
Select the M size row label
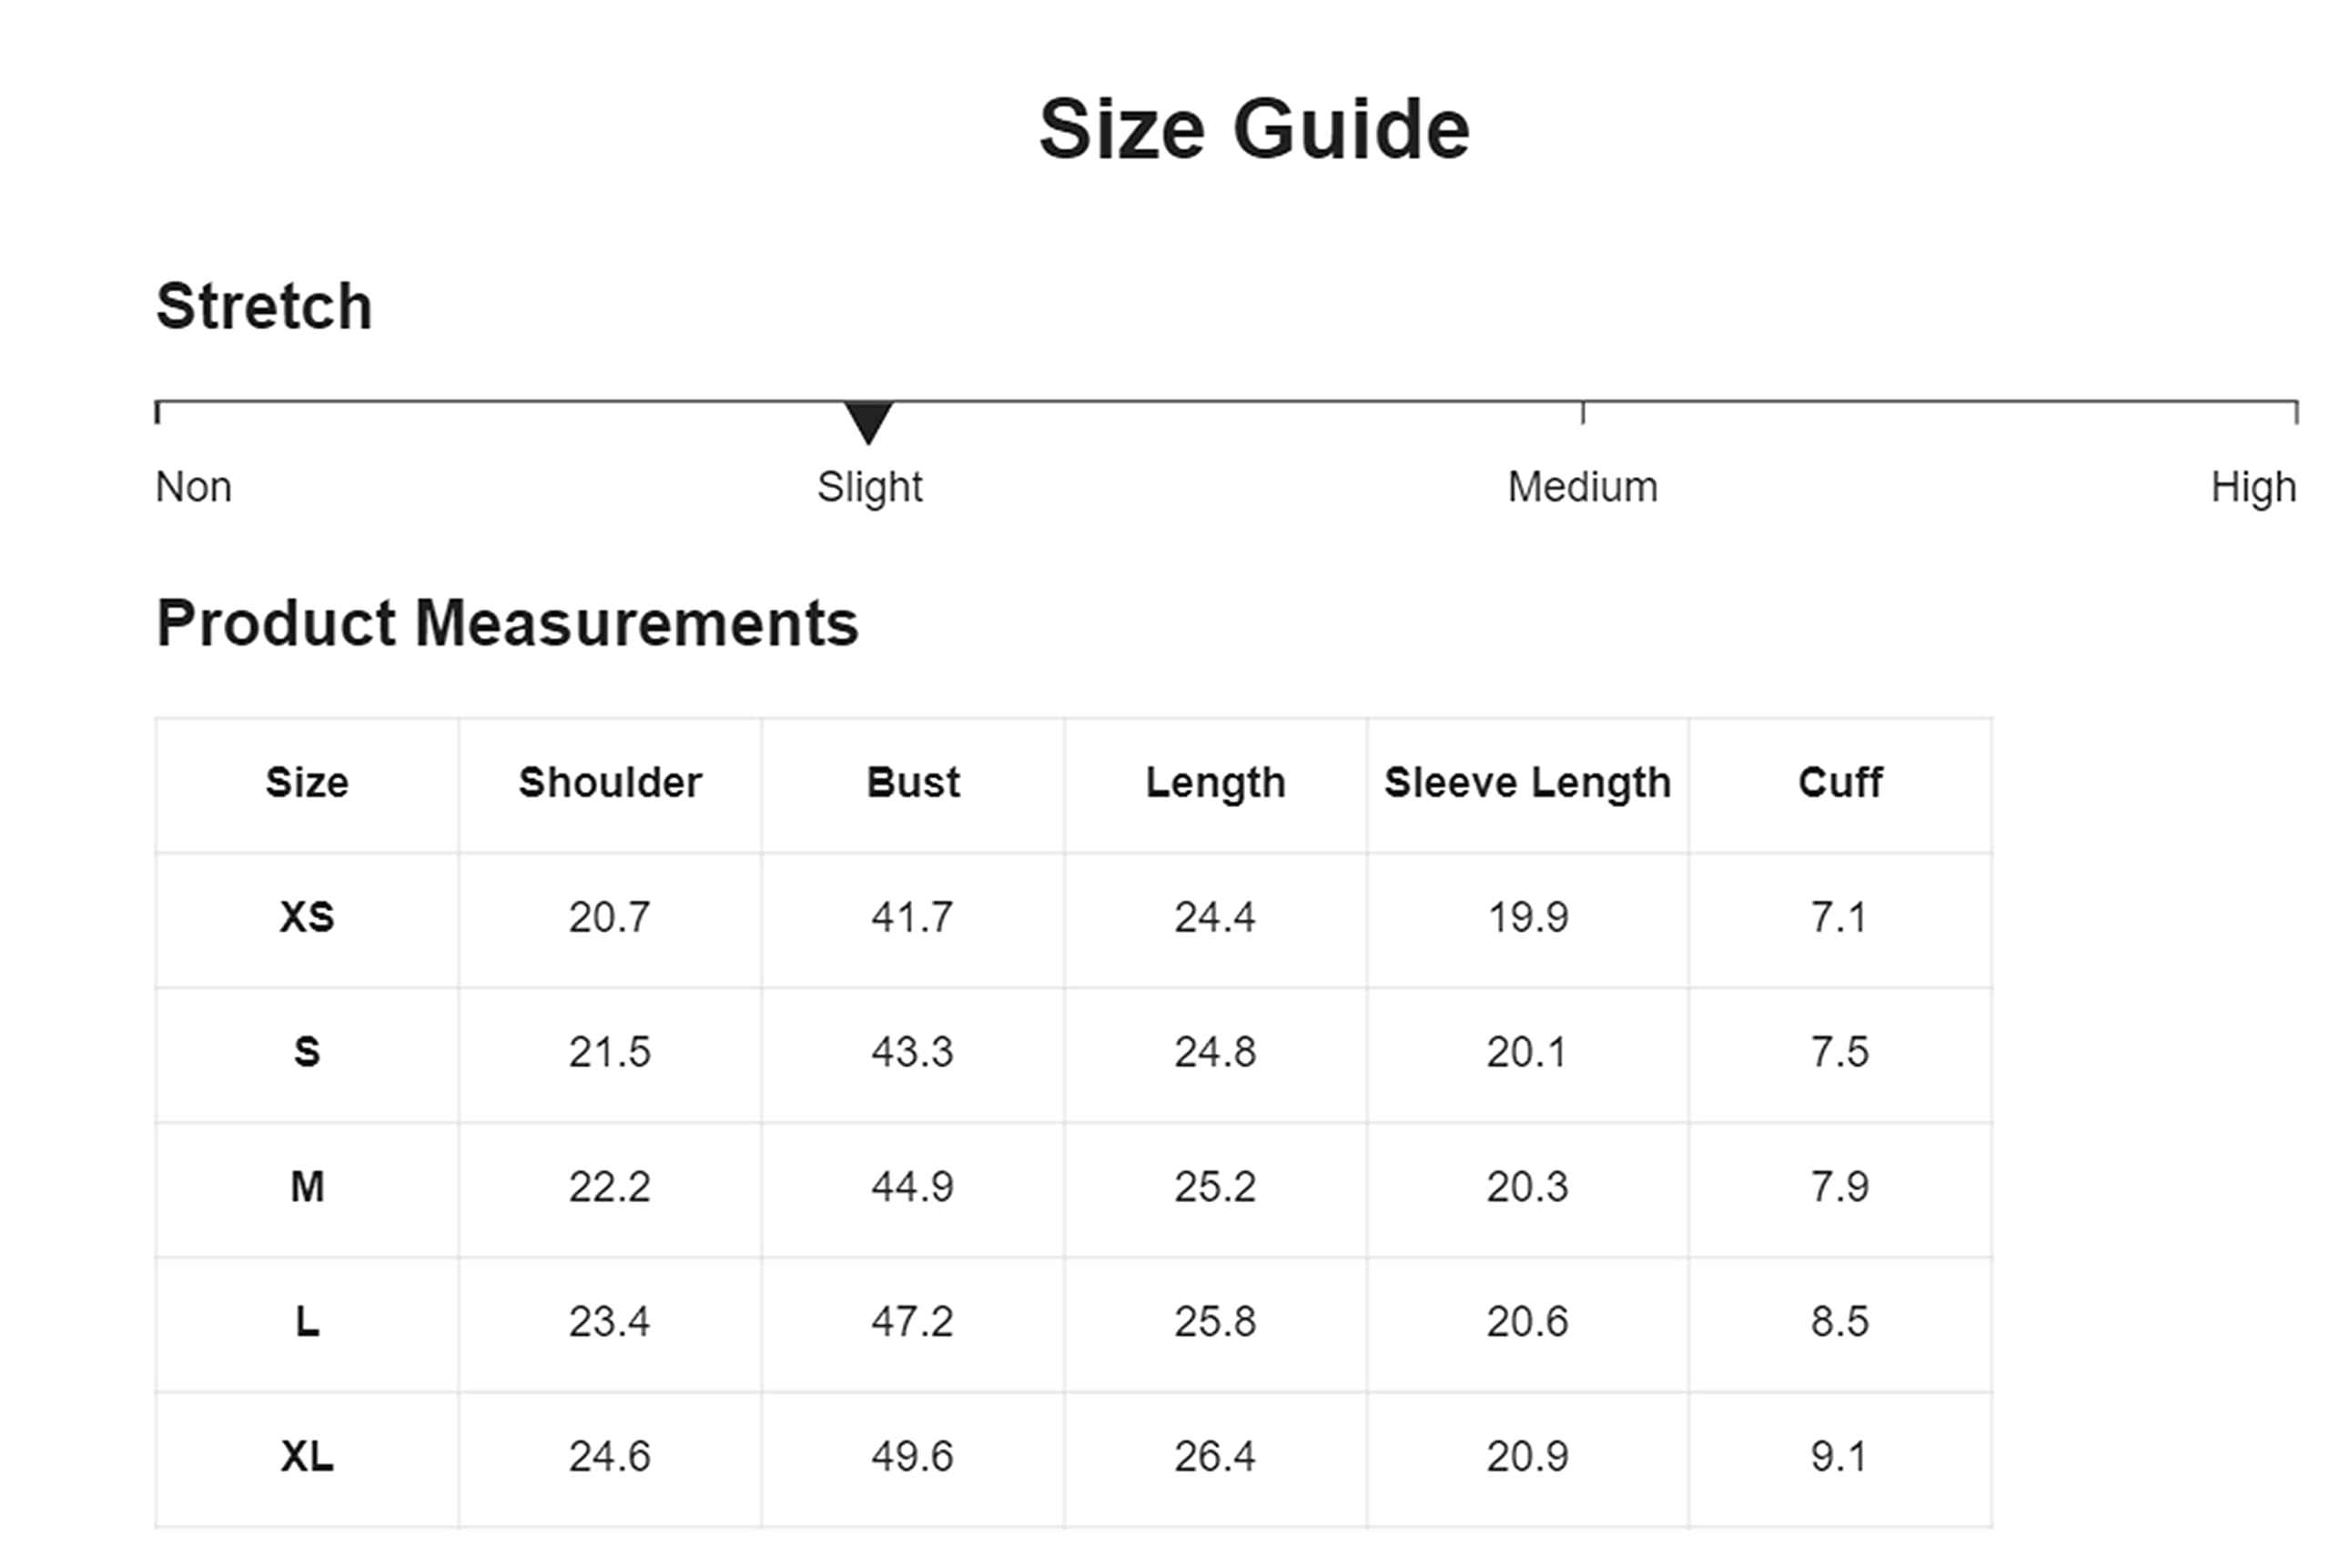[x=307, y=1187]
